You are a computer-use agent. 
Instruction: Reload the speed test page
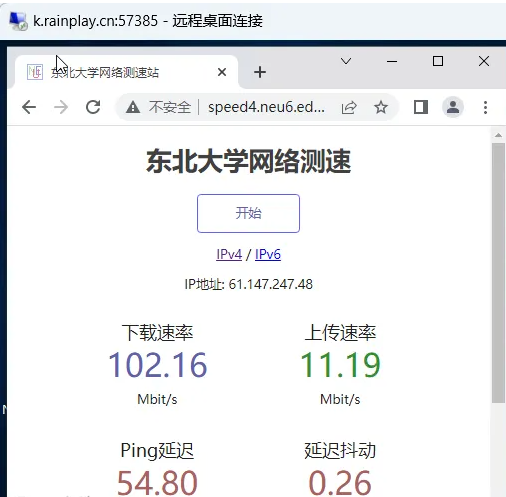(x=93, y=107)
